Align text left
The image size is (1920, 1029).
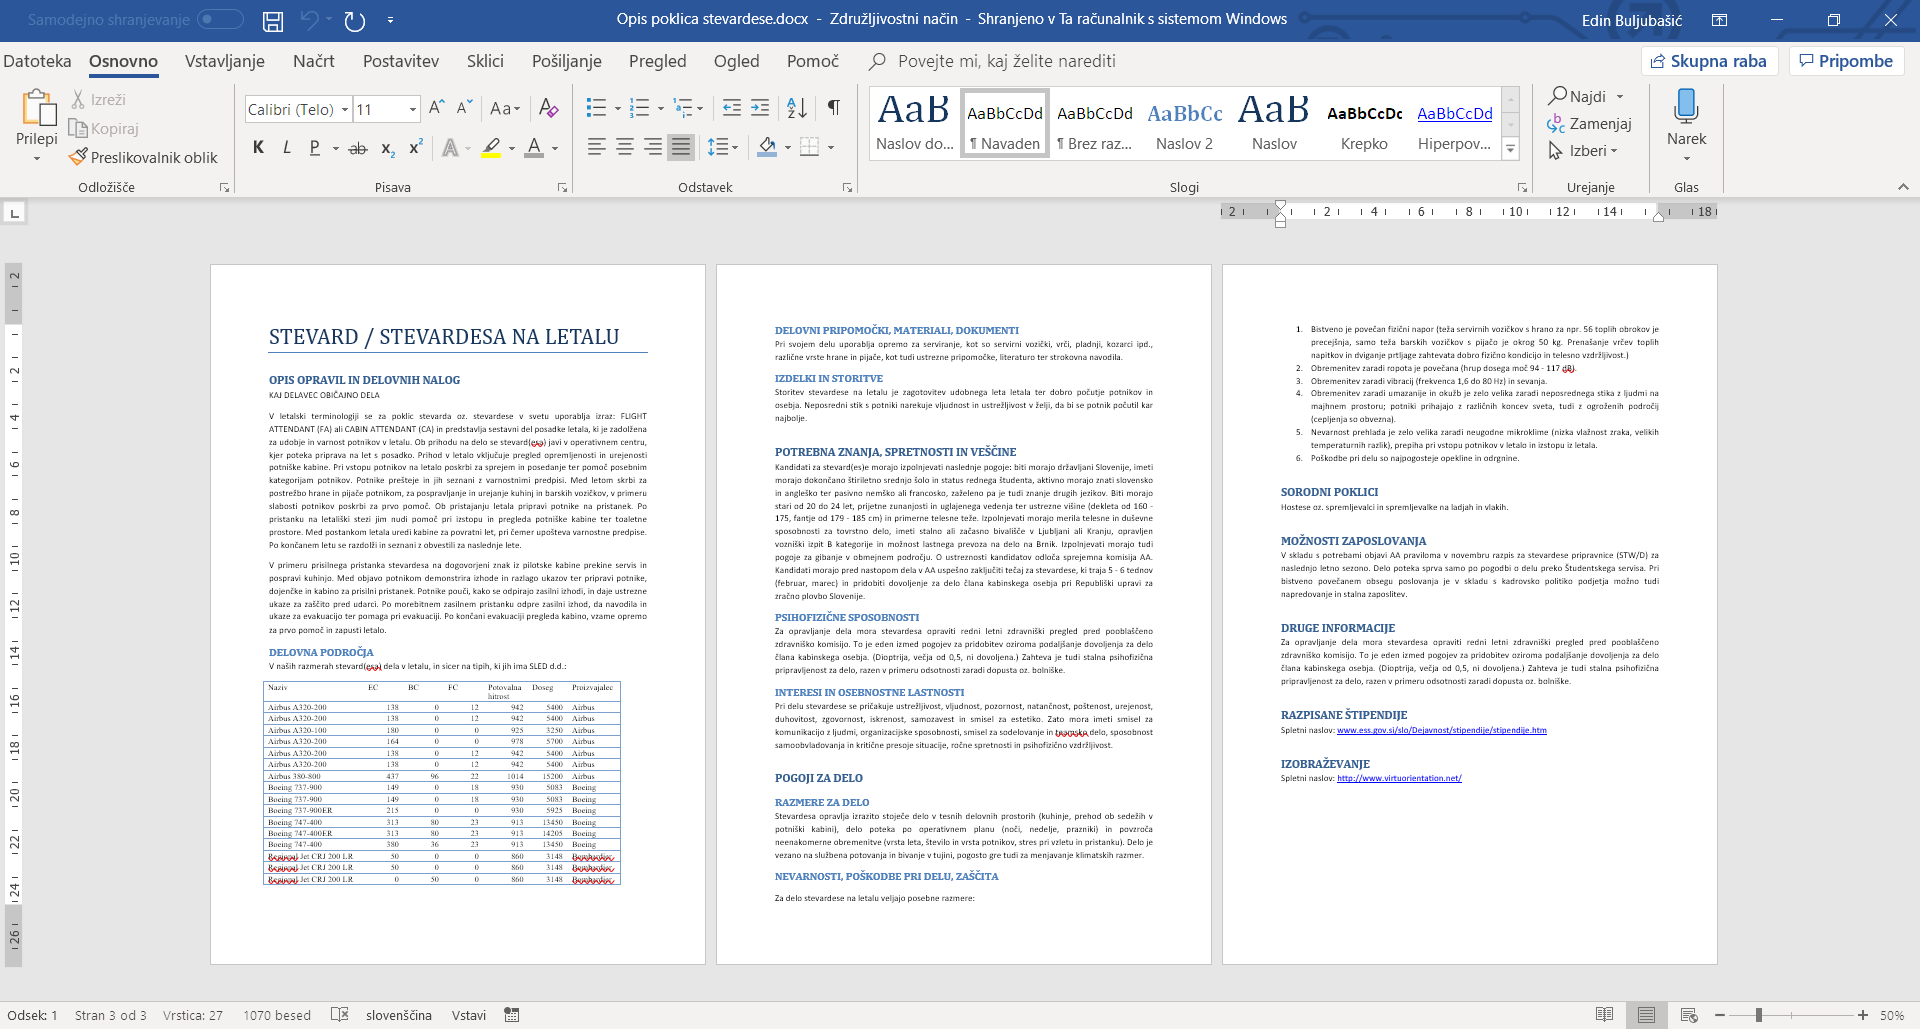[596, 148]
